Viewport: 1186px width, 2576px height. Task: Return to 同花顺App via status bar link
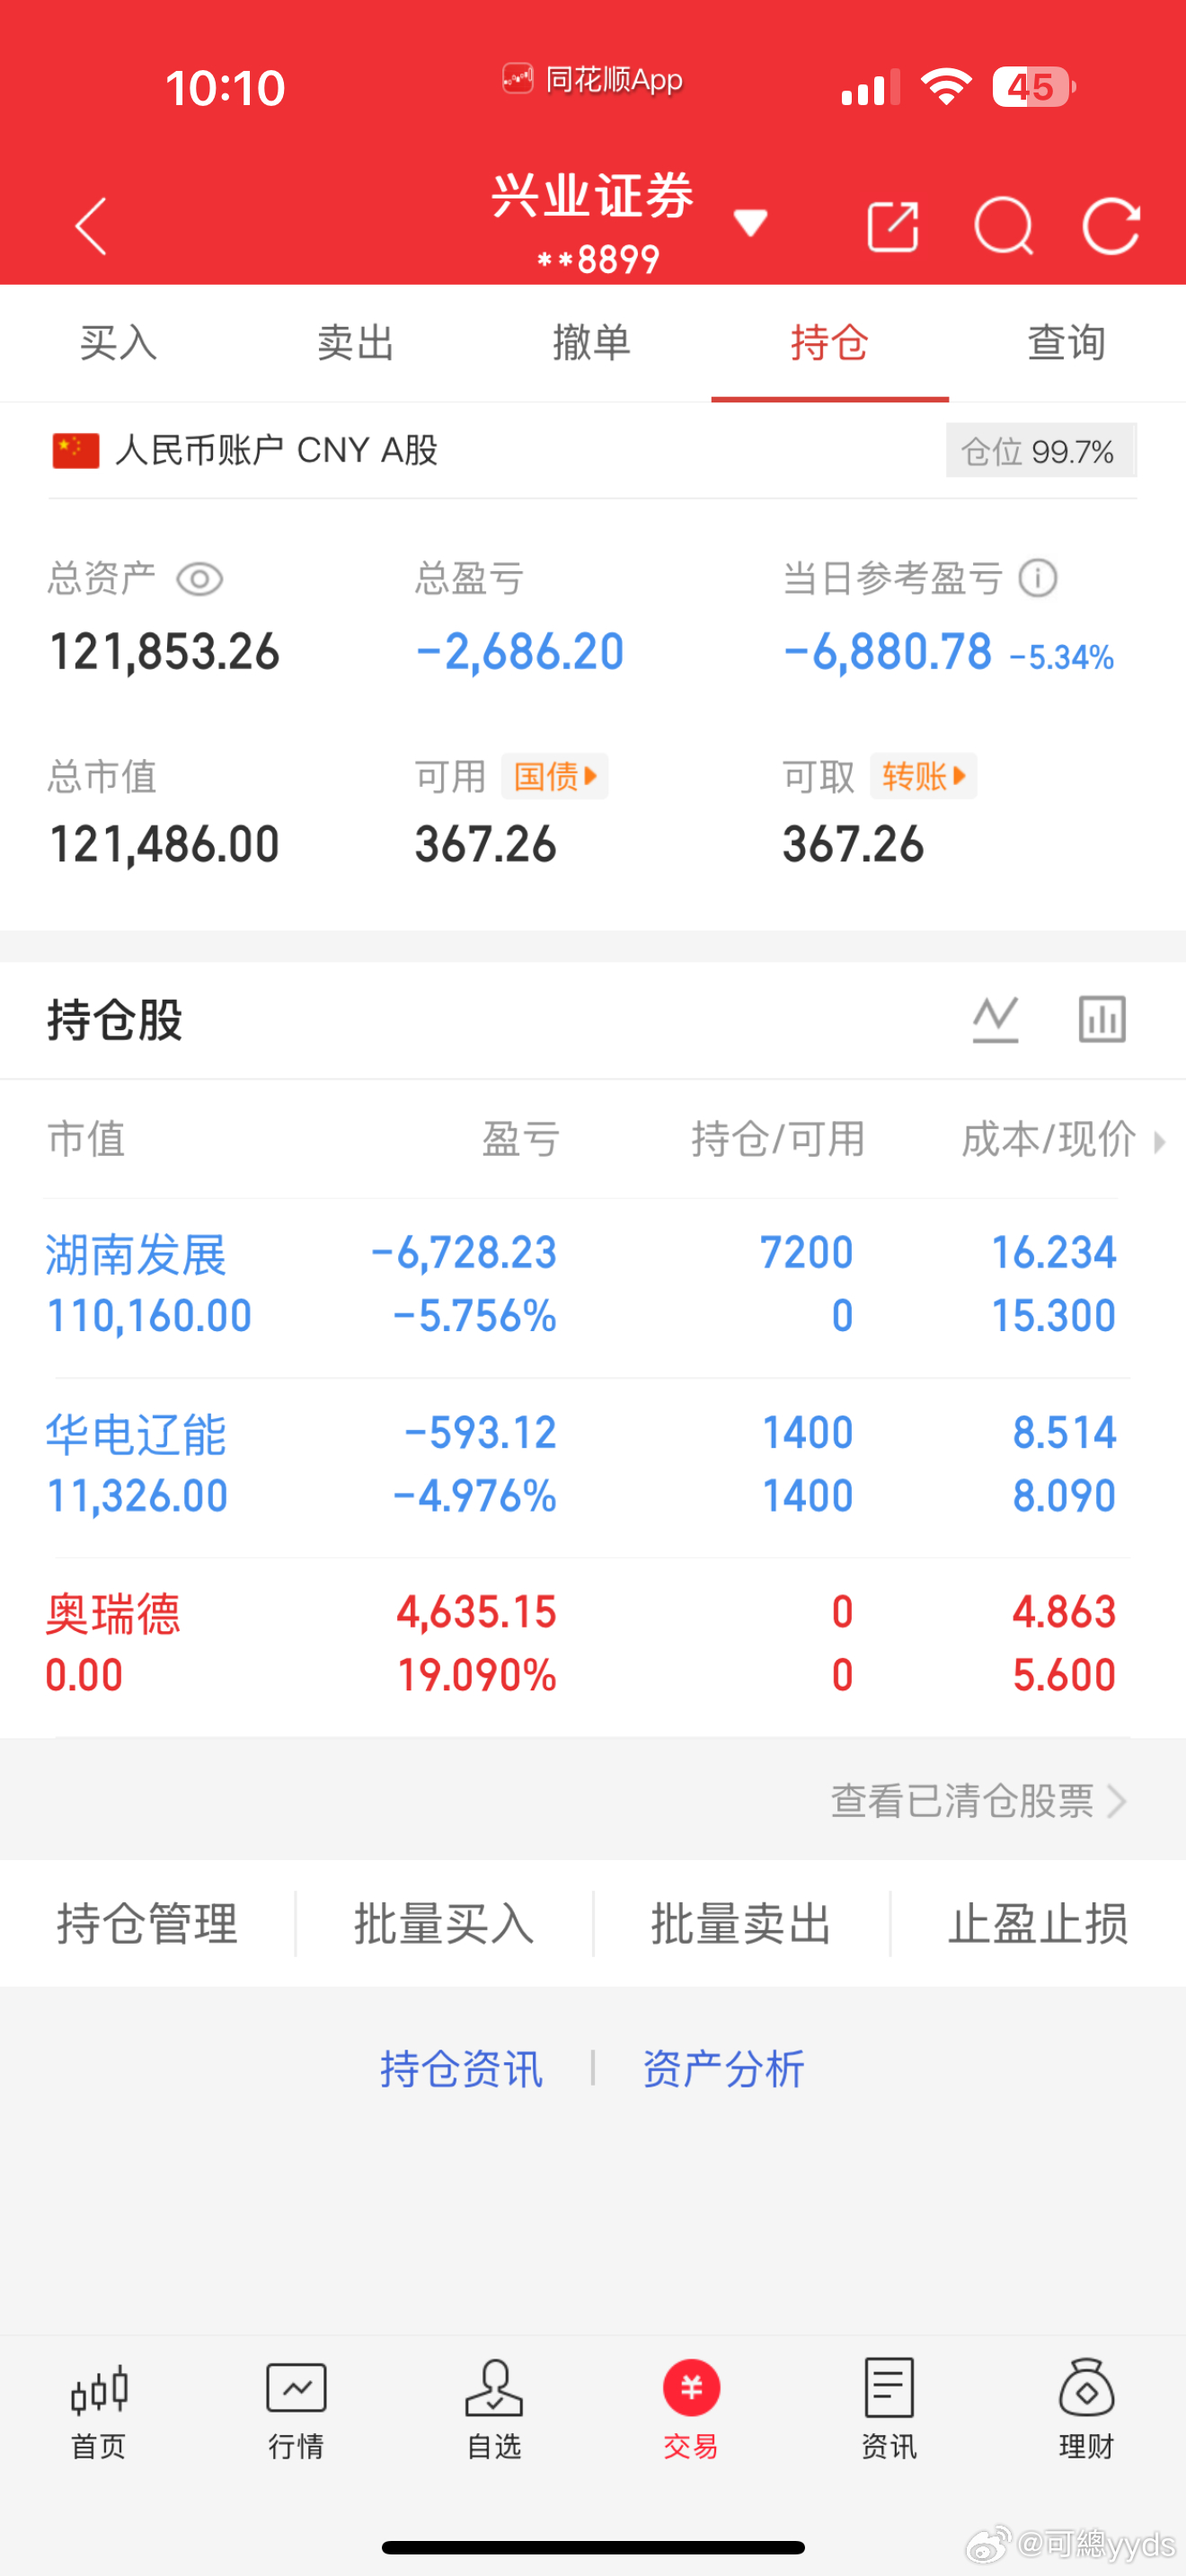593,79
